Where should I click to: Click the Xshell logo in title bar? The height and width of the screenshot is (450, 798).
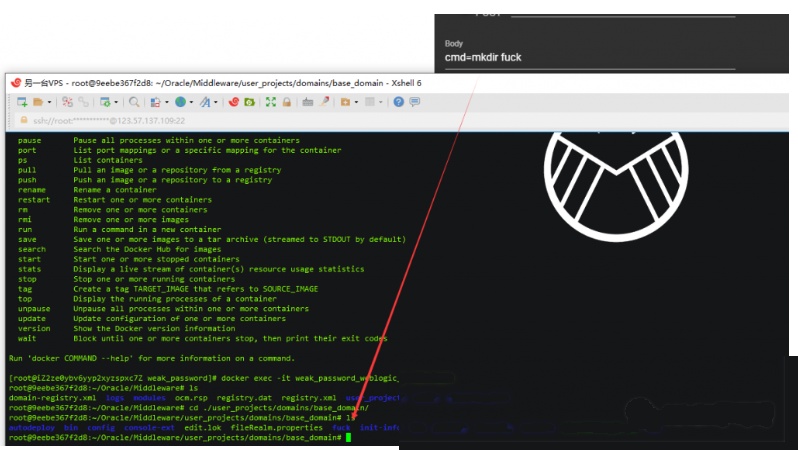[x=16, y=82]
